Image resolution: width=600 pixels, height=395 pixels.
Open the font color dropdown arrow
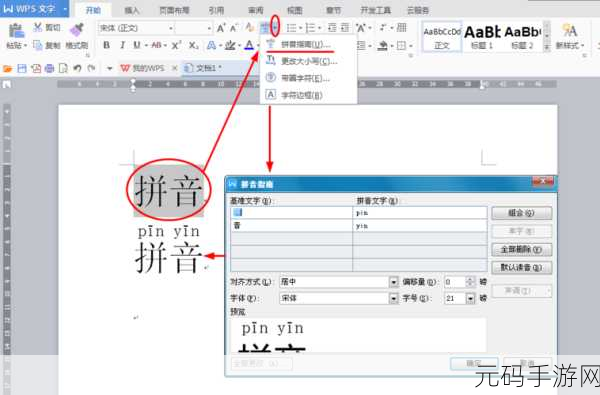[258, 46]
